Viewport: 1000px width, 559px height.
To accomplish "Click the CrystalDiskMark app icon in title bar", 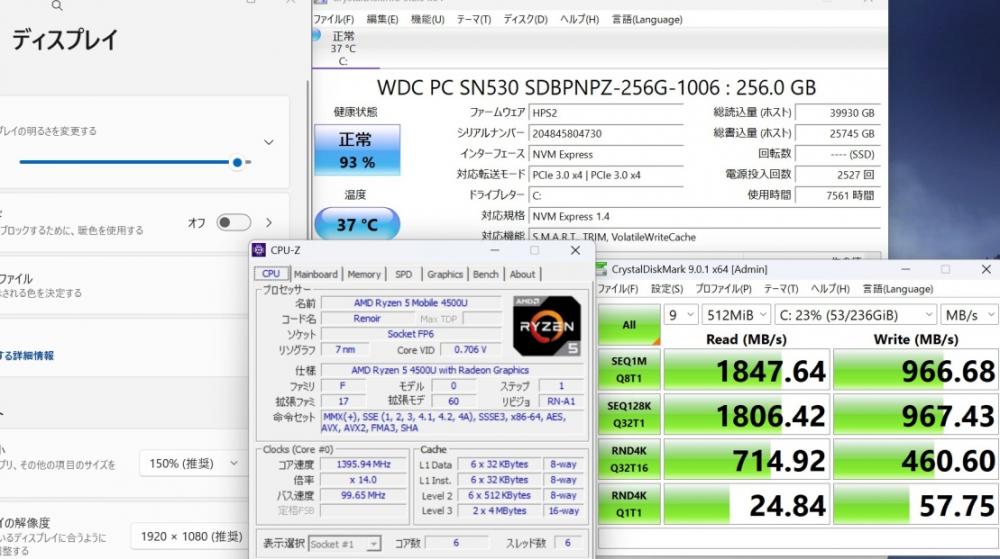I will click(602, 269).
